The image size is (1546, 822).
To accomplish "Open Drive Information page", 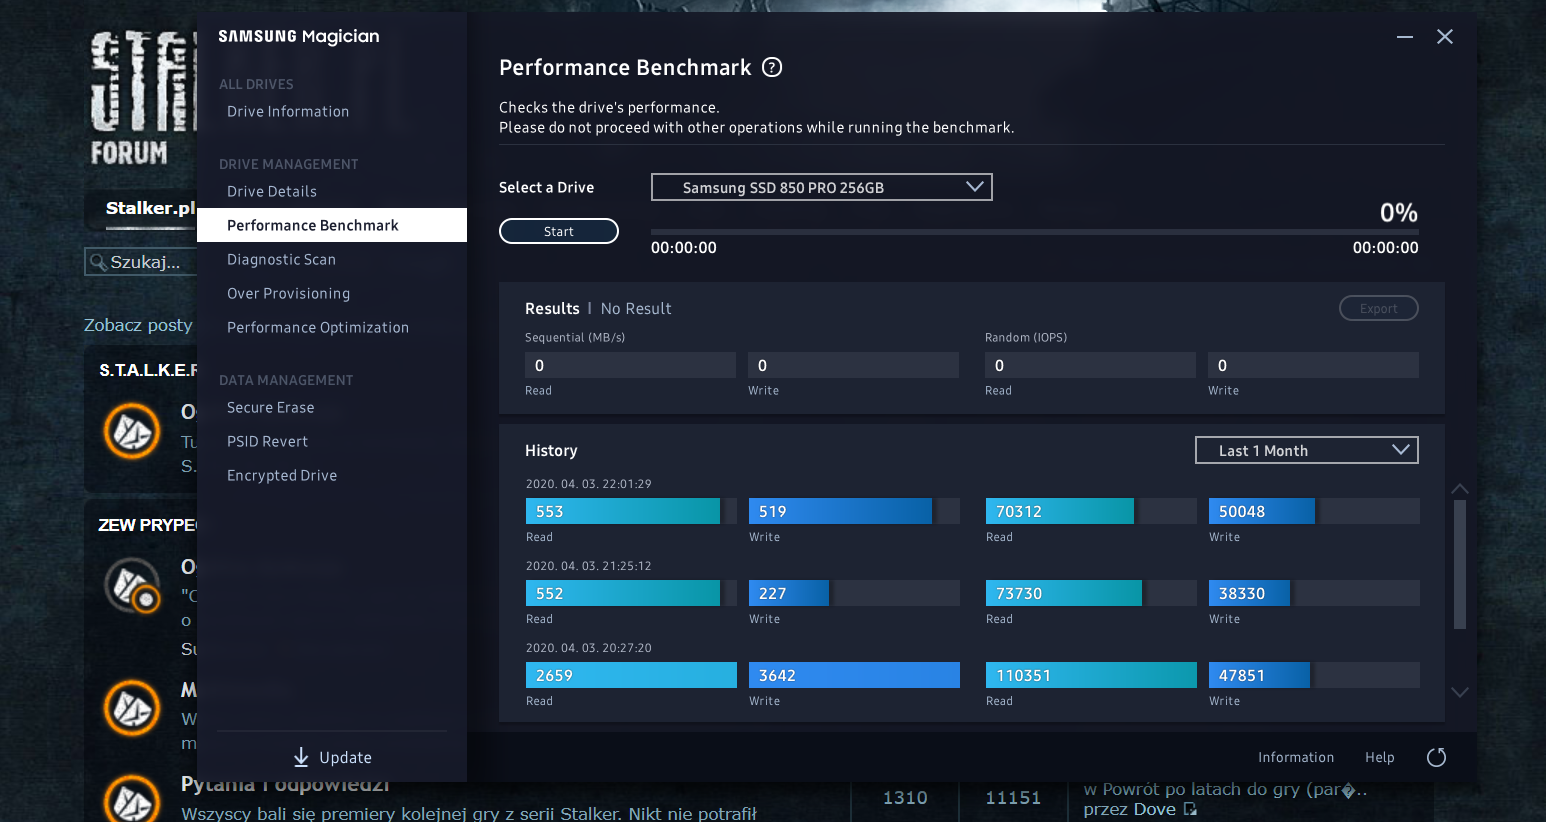I will 288,111.
